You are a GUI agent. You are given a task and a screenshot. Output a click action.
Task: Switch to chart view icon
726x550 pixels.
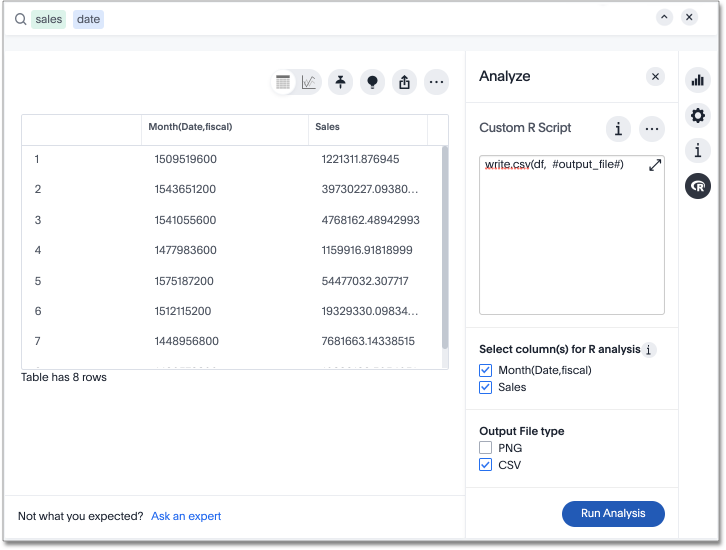pos(309,83)
